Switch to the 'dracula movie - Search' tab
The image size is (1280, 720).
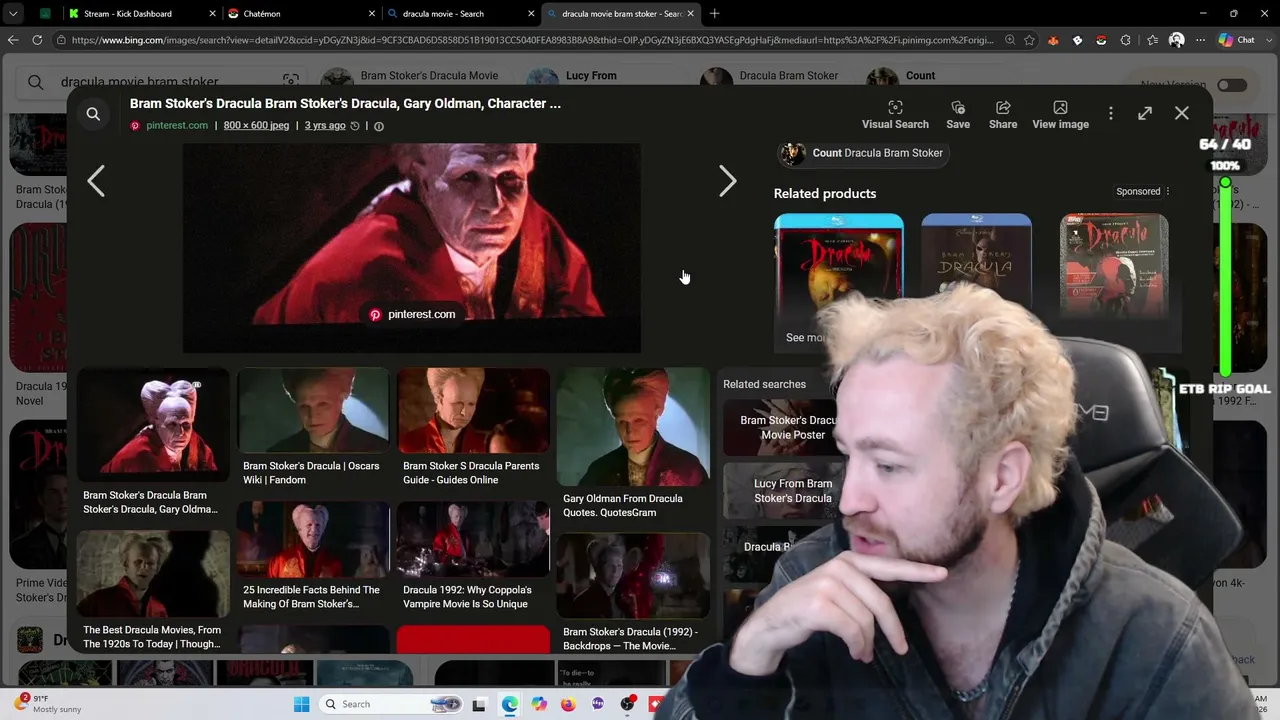(443, 14)
